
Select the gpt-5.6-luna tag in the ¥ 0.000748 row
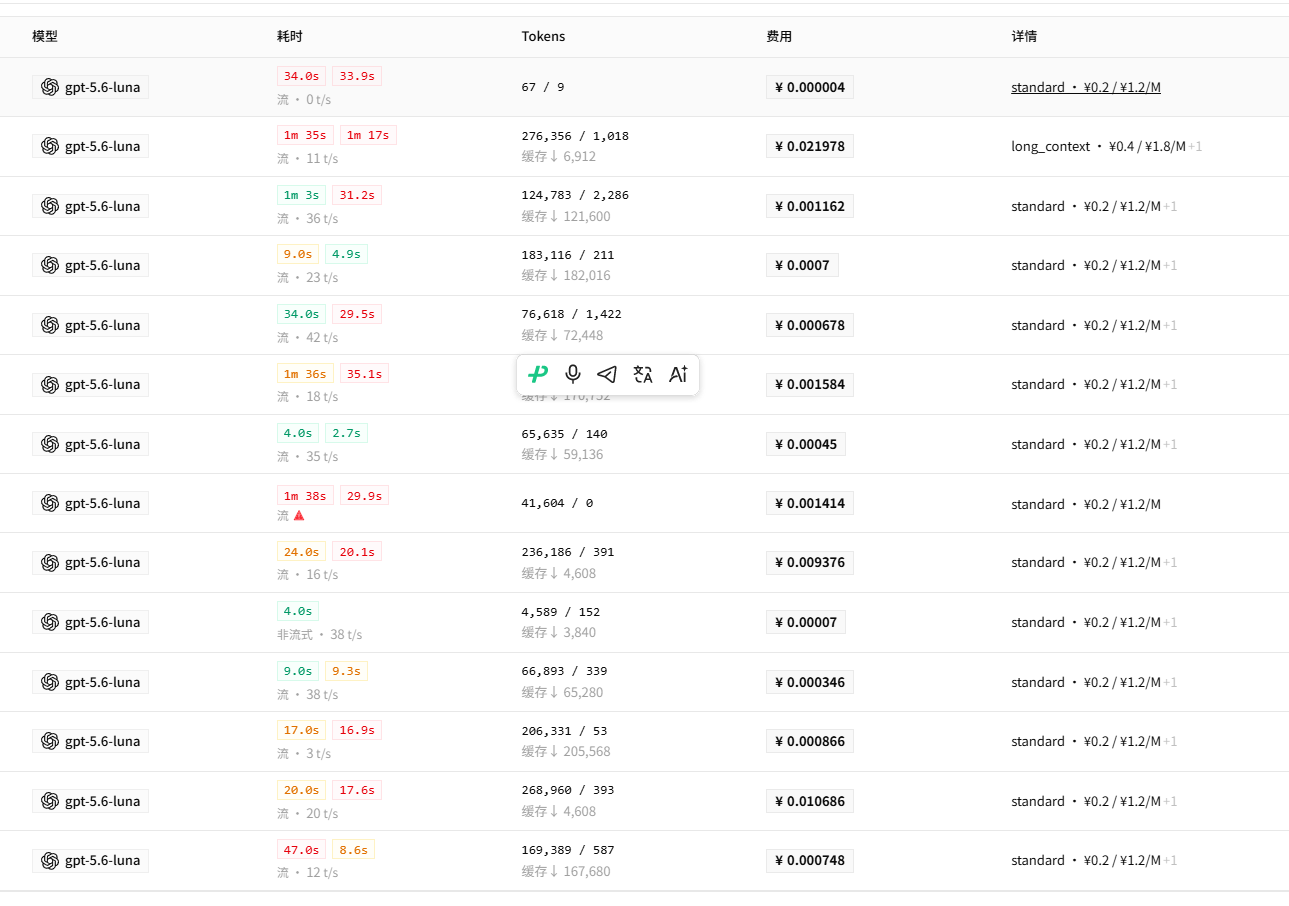point(90,860)
